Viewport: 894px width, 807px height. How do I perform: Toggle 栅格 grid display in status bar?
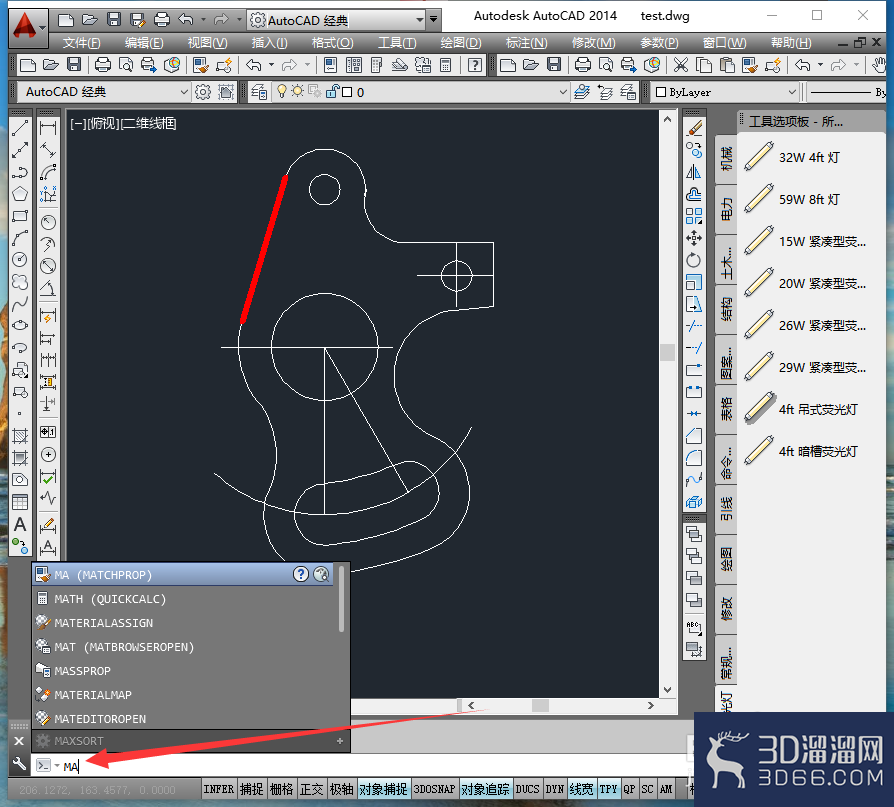point(282,789)
